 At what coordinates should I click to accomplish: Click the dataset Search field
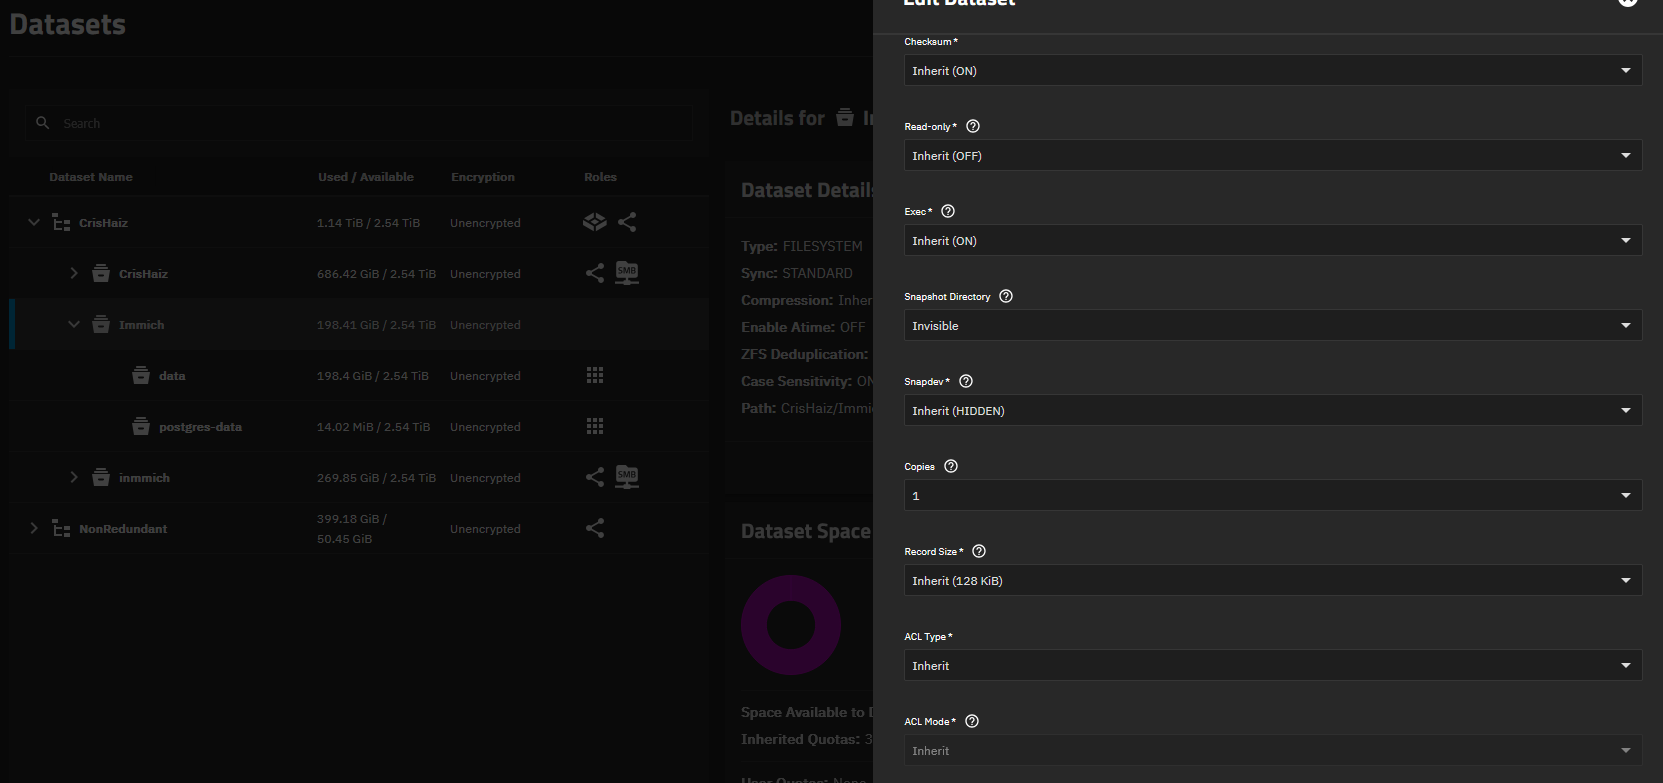coord(370,123)
